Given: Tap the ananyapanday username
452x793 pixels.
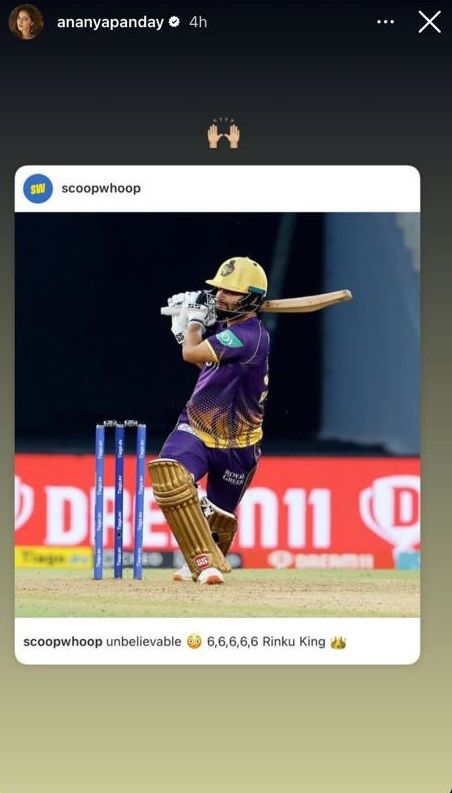Looking at the screenshot, I should click(x=110, y=22).
